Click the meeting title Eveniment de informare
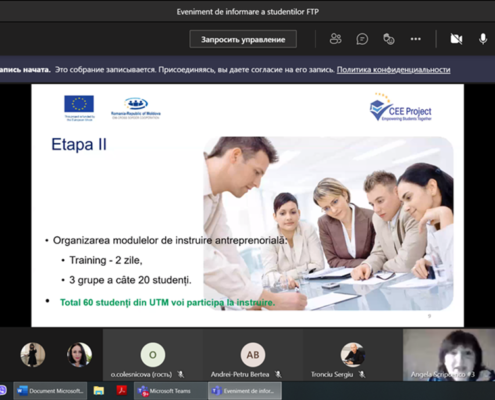The image size is (495, 400). point(248,12)
